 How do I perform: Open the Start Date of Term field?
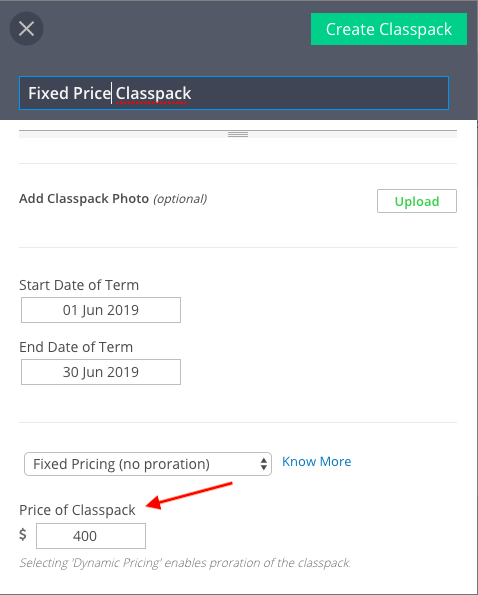click(x=101, y=310)
